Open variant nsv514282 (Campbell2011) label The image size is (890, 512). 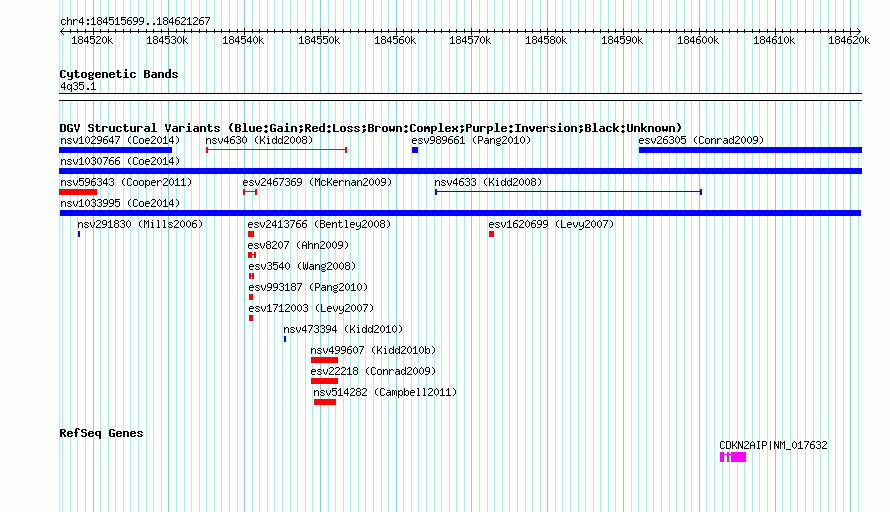(385, 392)
